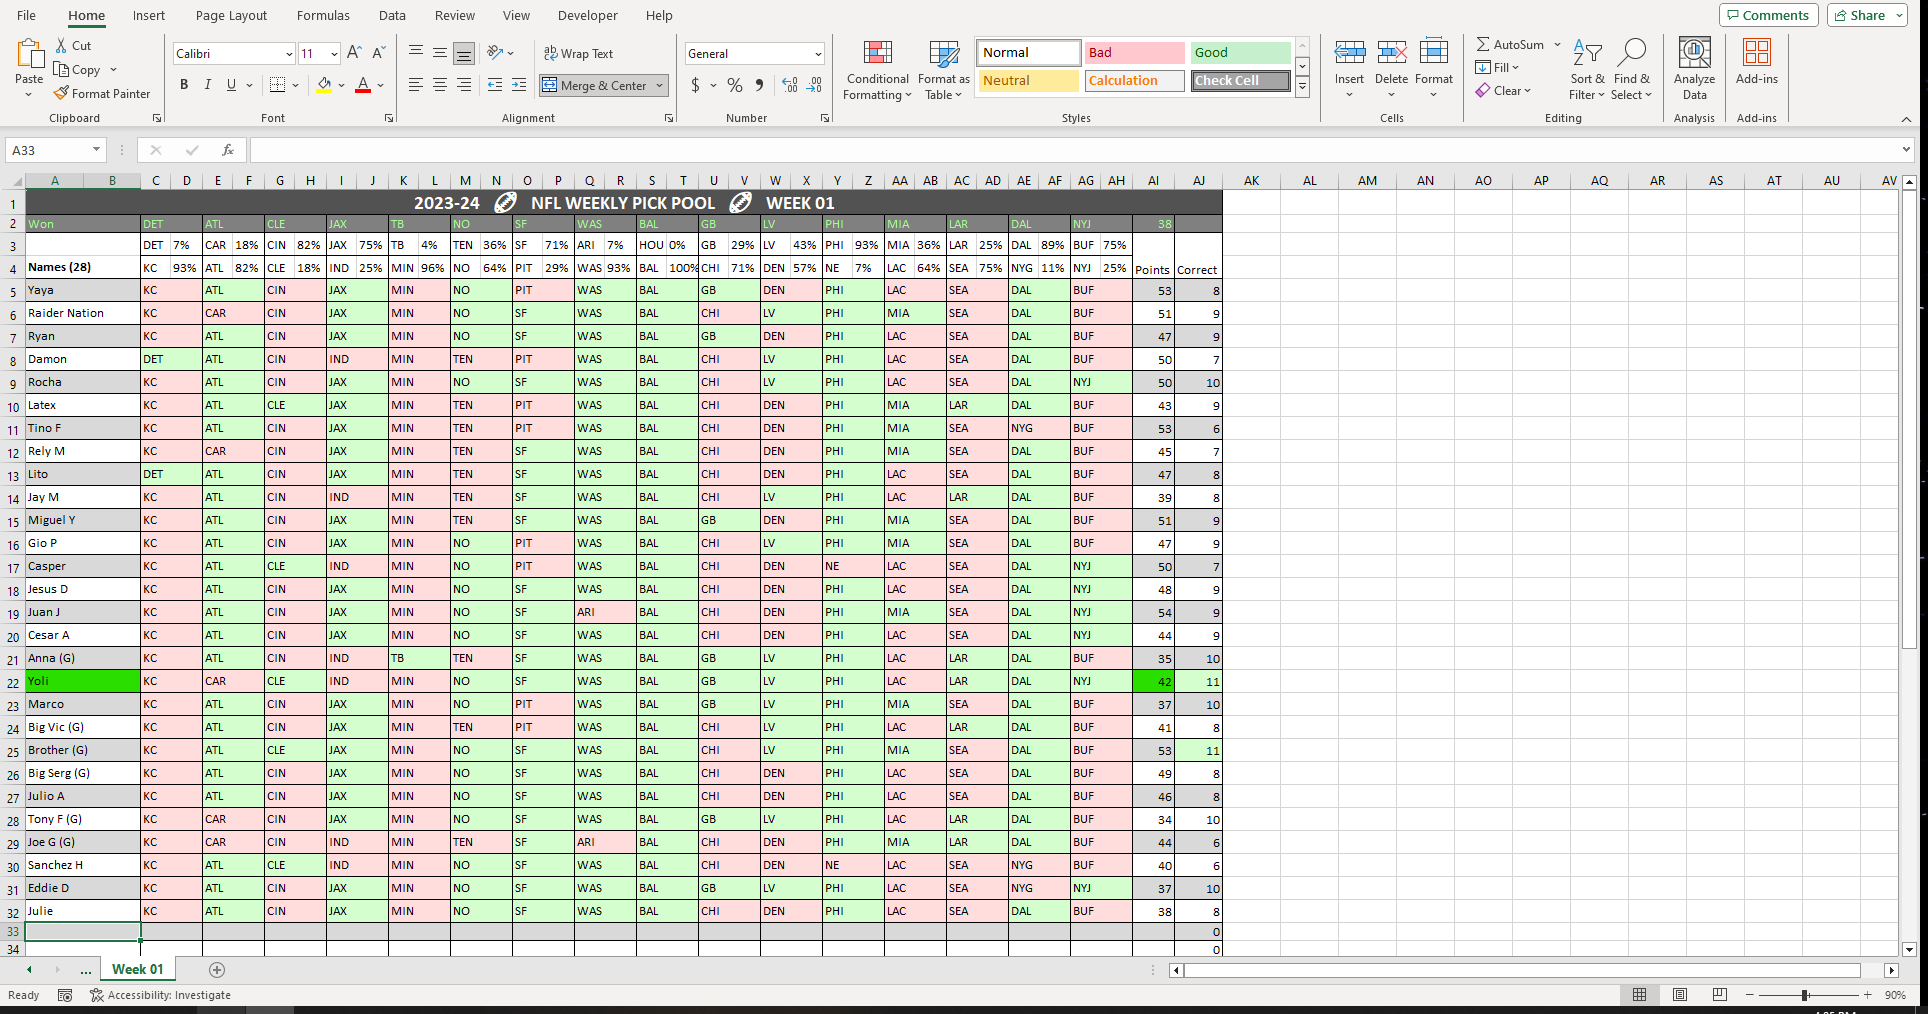Decrease the cell indent
Screen dimensions: 1928x1014
495,85
